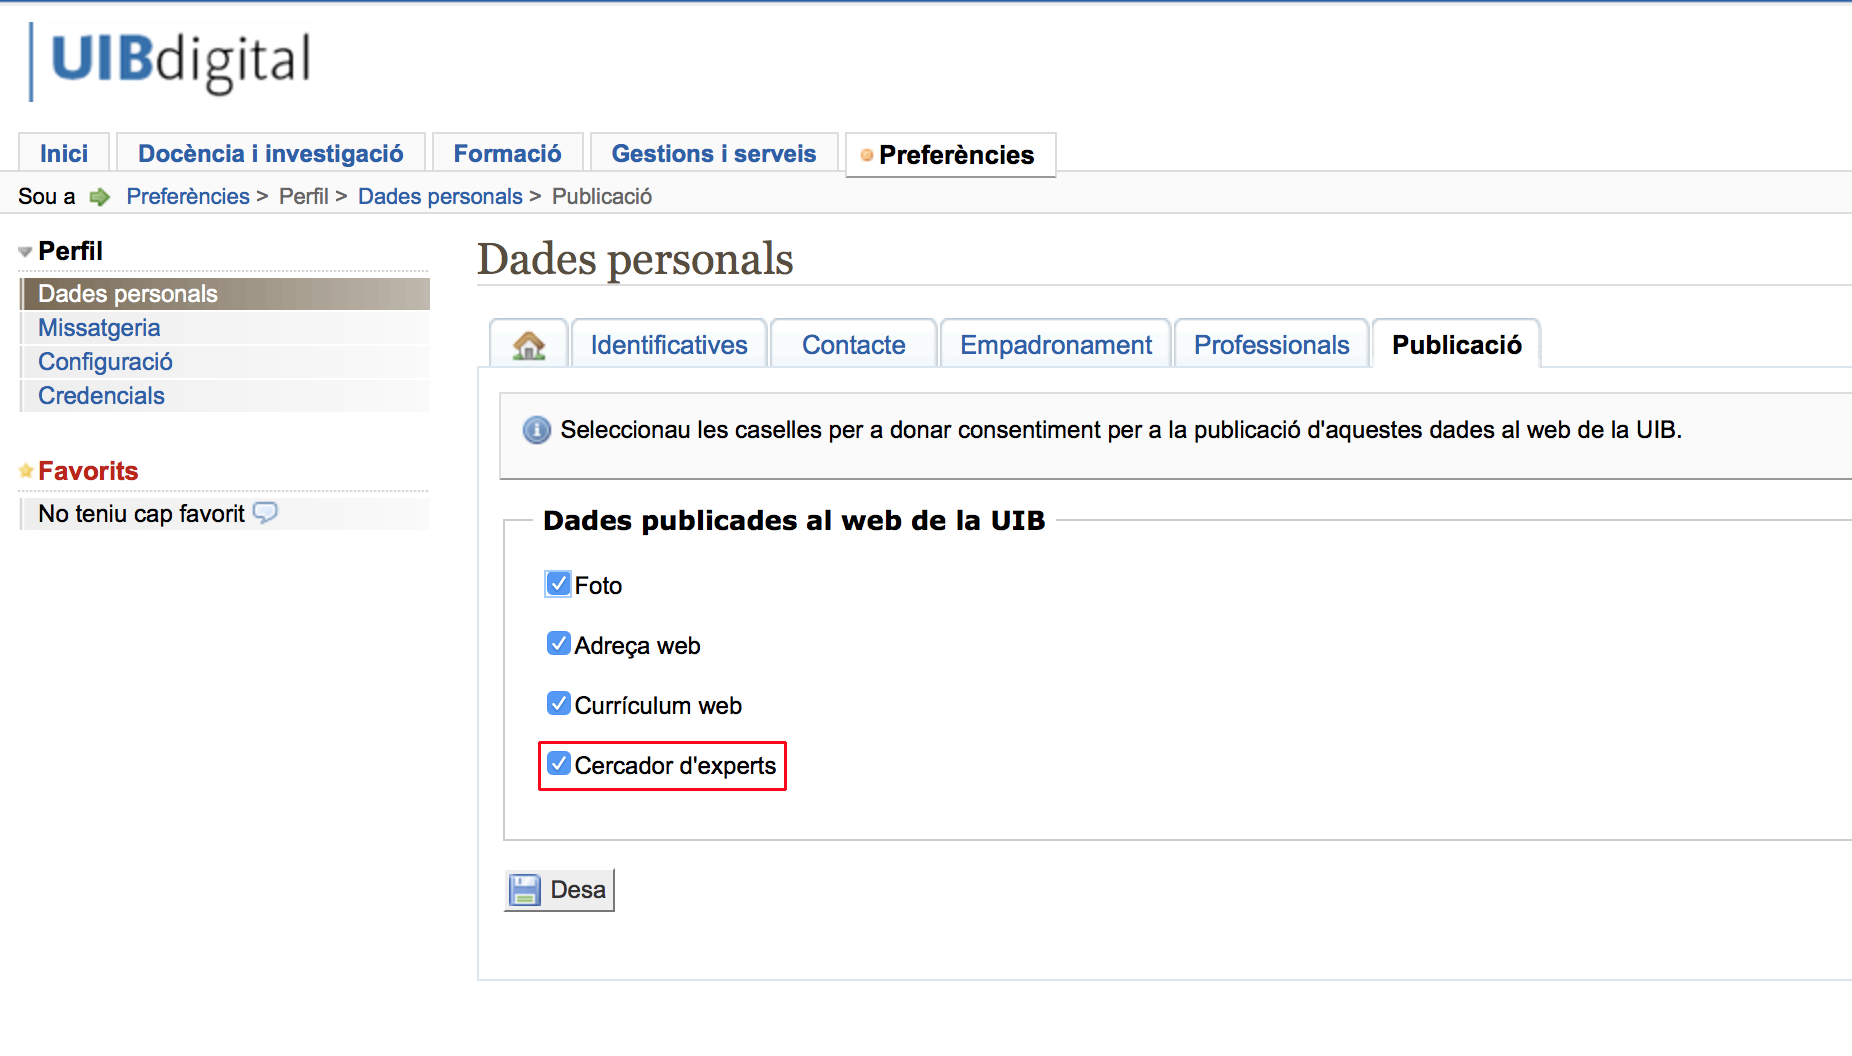Screen dimensions: 1852x1056
Task: Collapse the Perfil section triangle
Action: 25,252
